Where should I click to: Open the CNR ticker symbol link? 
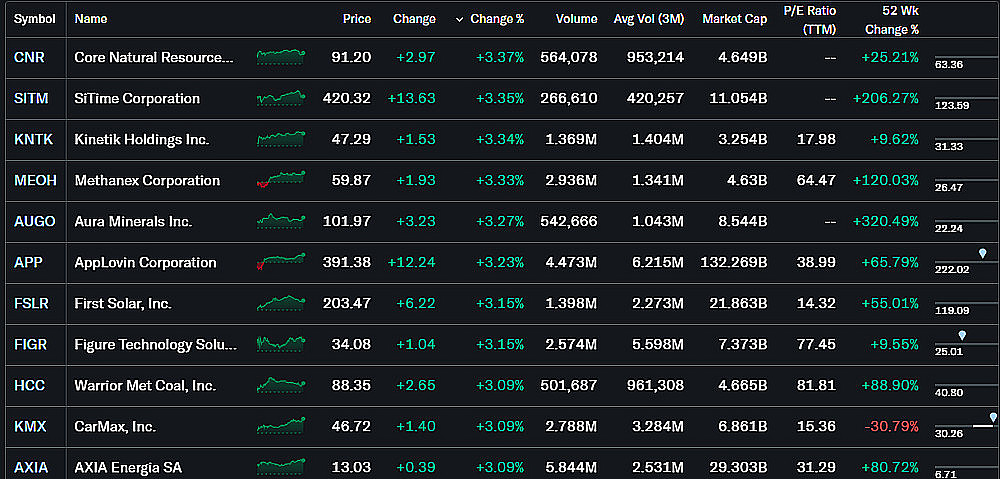click(29, 57)
